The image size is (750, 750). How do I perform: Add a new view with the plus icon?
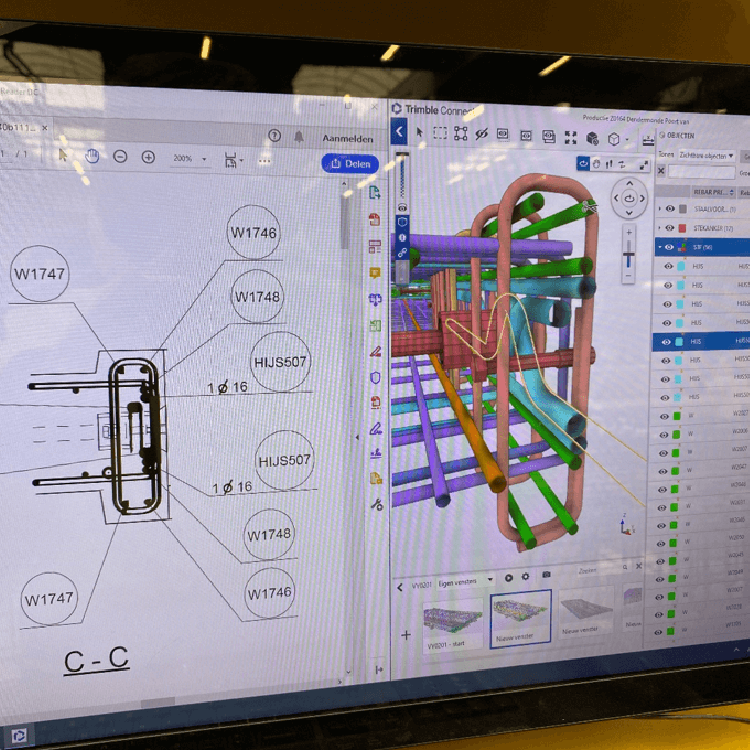(406, 635)
